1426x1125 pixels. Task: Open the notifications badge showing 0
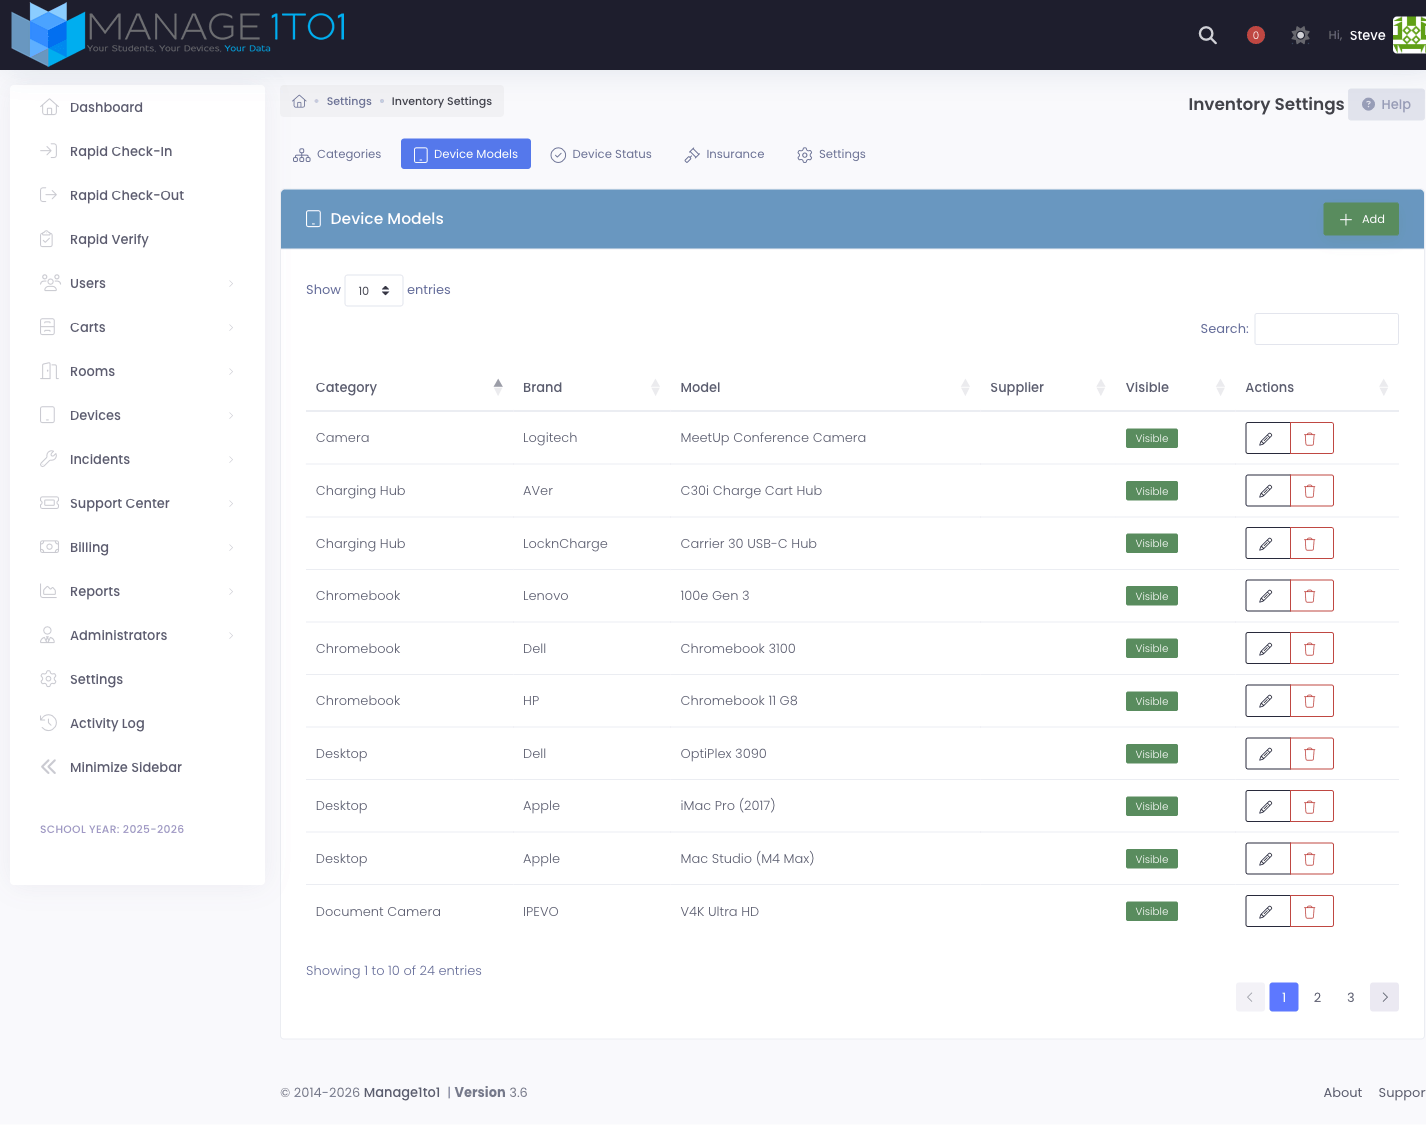click(x=1256, y=35)
